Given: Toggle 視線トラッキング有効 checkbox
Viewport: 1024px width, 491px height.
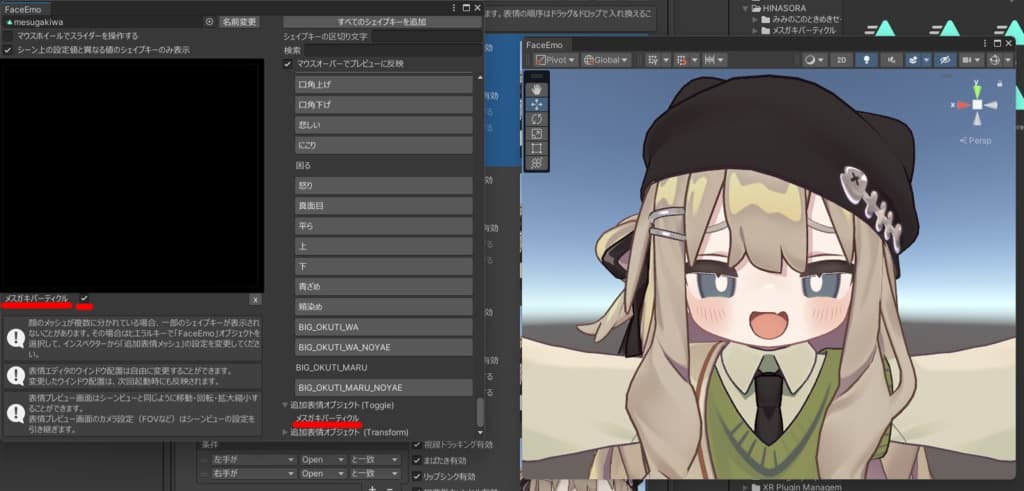Looking at the screenshot, I should 417,445.
